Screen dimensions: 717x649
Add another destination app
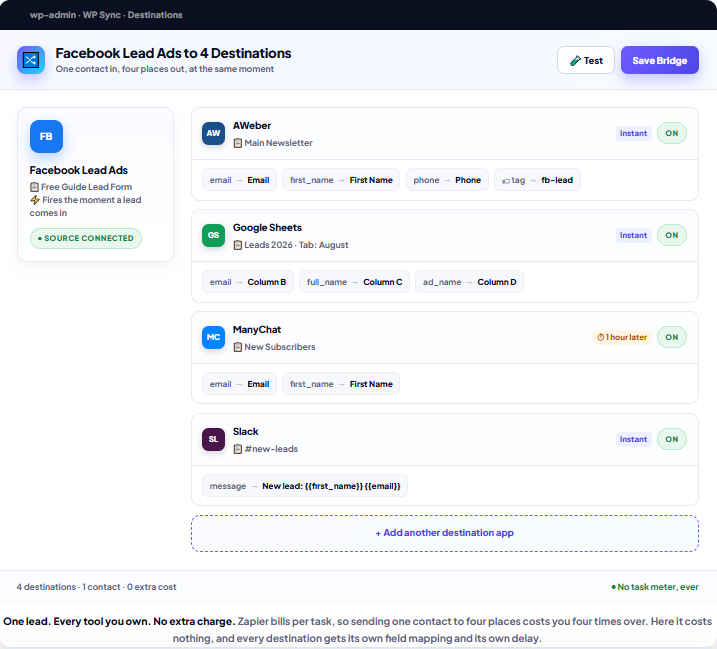pyautogui.click(x=445, y=533)
